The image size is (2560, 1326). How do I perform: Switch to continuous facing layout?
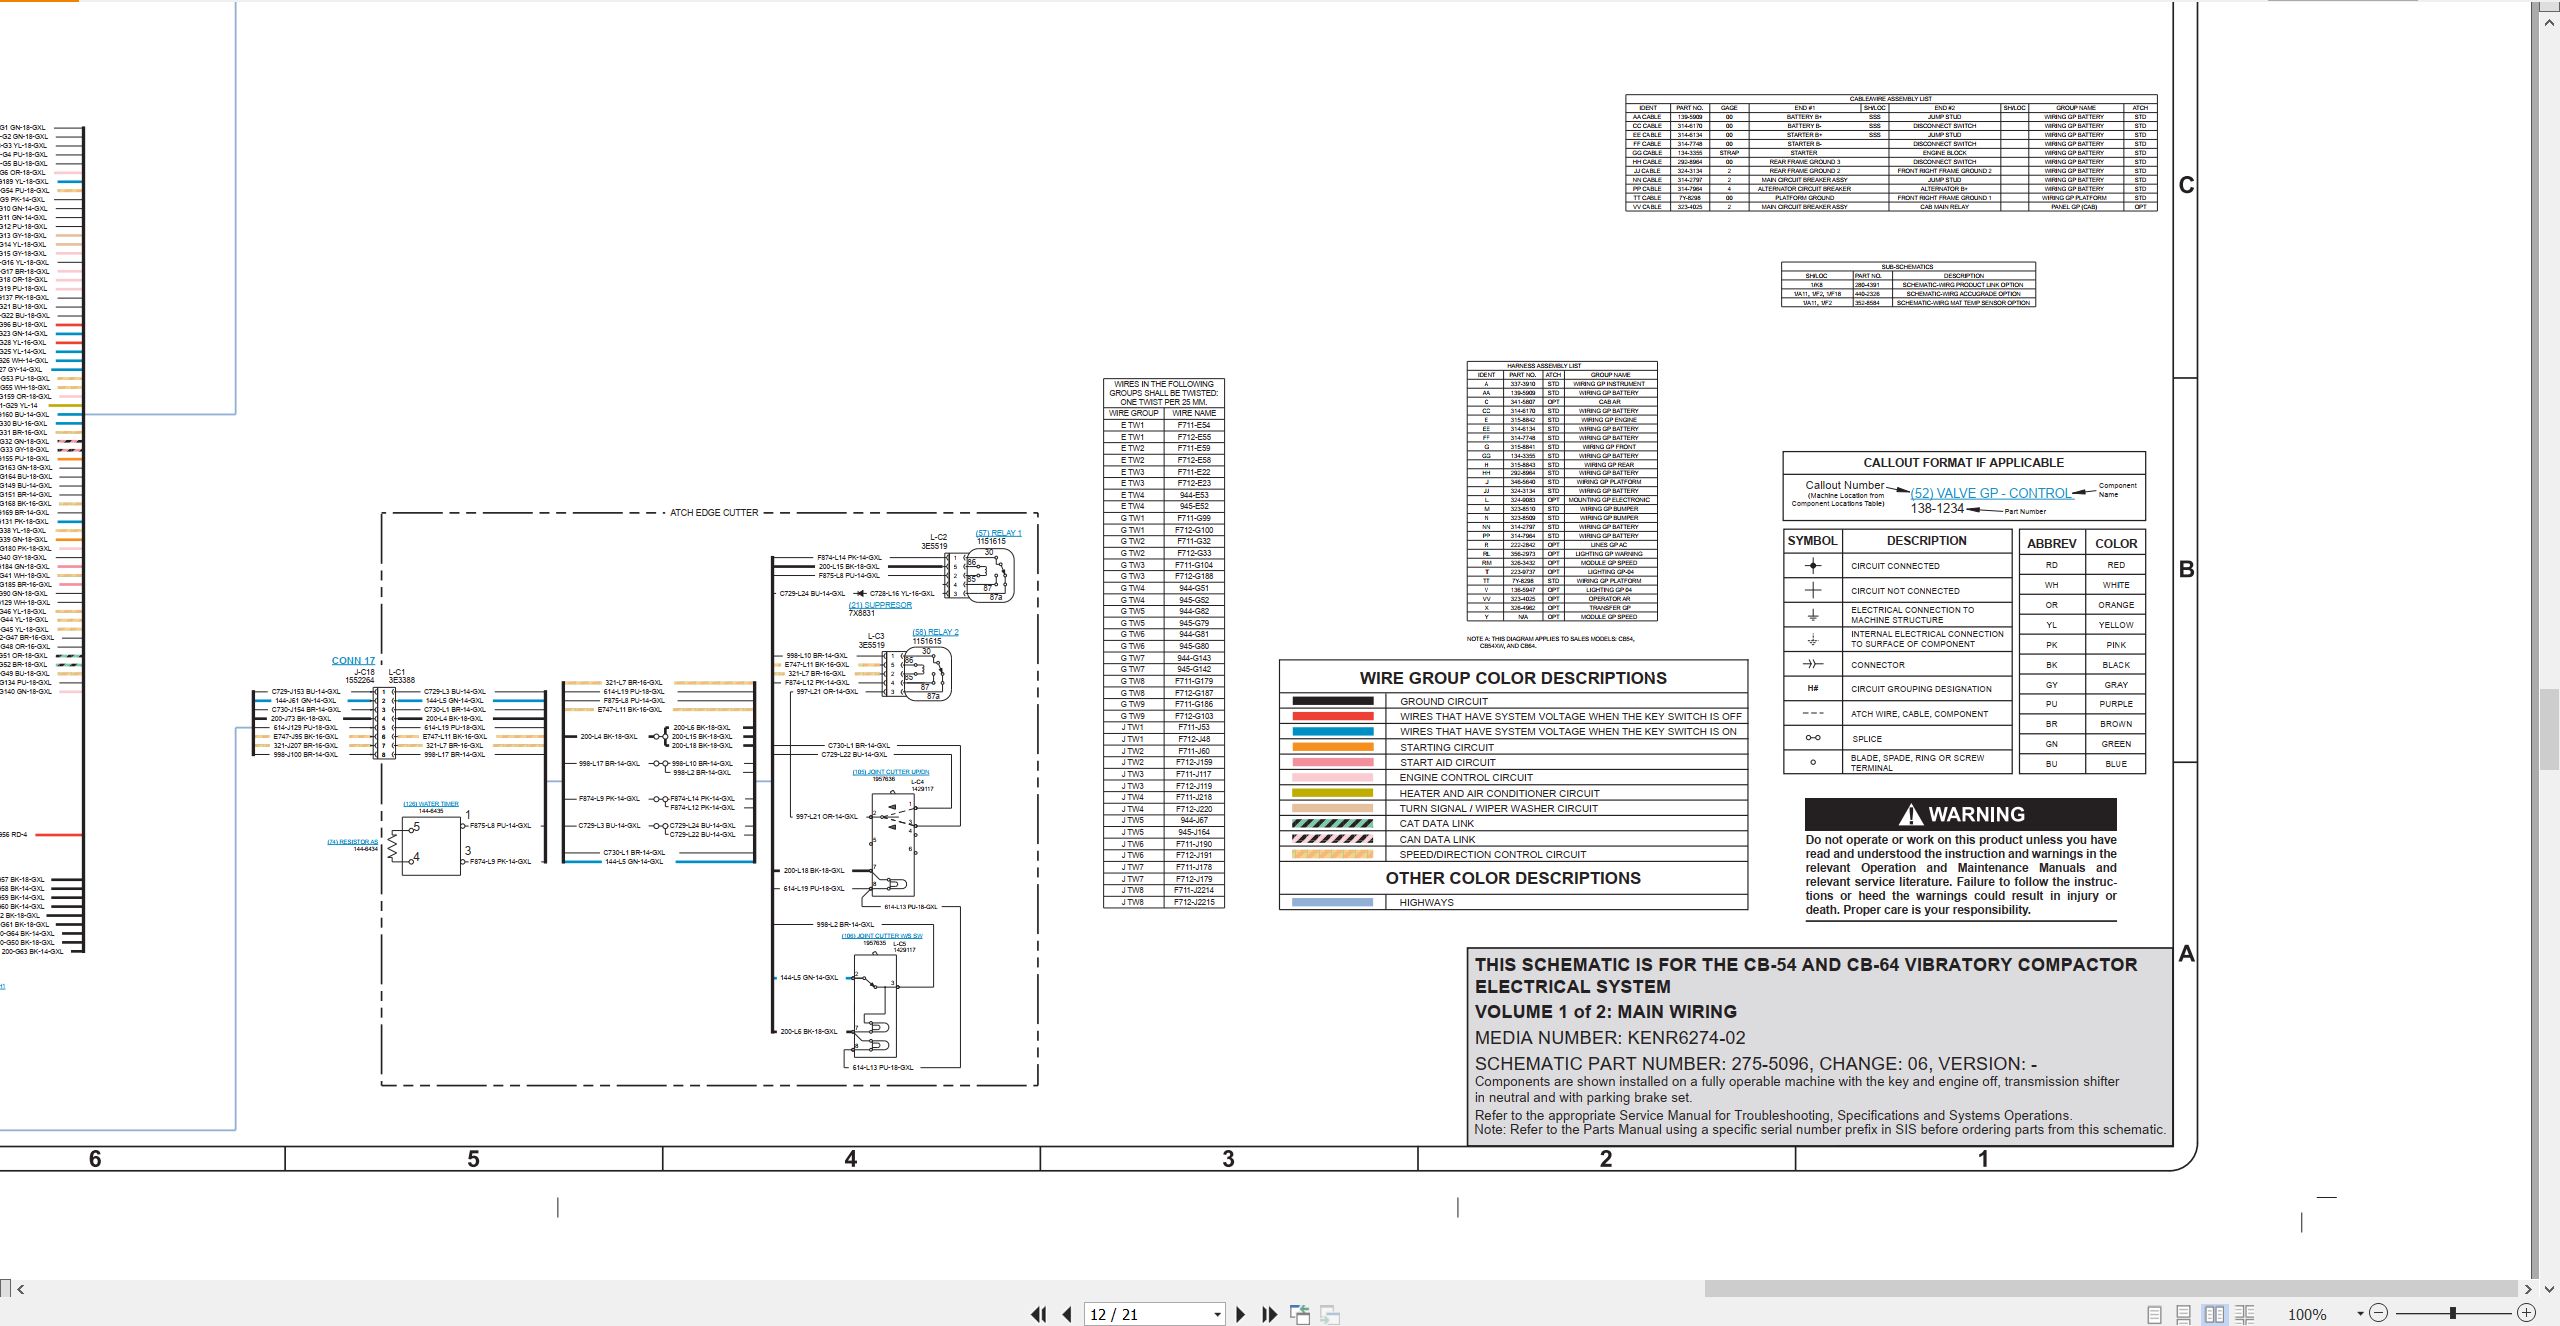coord(2245,1314)
